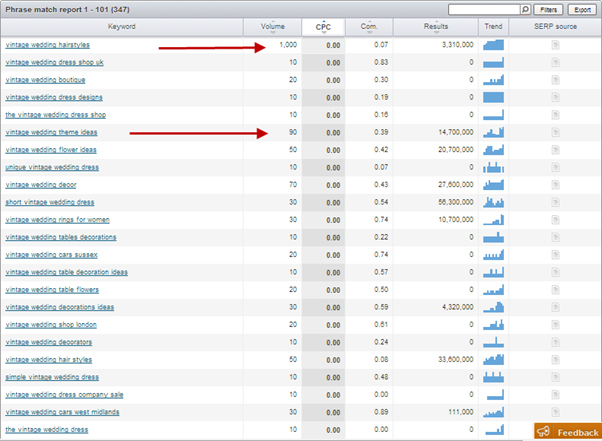Open SERP source for short vintage wedding dress
The width and height of the screenshot is (602, 441).
(555, 203)
